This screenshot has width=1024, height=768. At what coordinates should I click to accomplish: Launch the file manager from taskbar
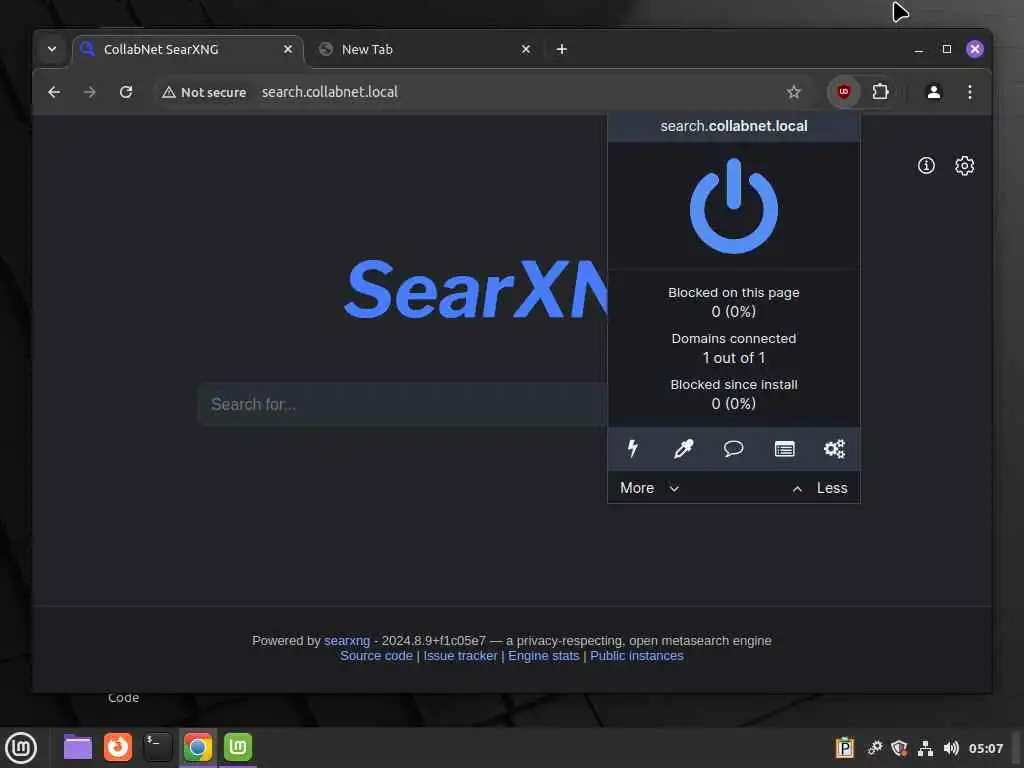78,747
